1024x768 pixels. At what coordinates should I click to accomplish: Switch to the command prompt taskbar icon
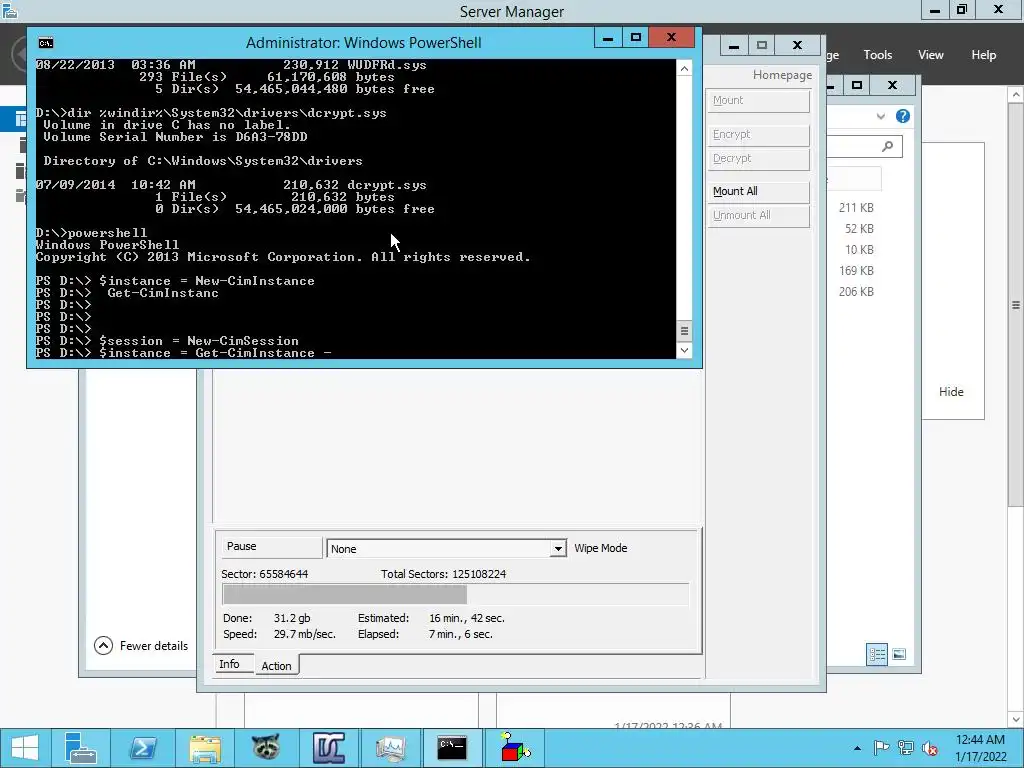pos(452,748)
